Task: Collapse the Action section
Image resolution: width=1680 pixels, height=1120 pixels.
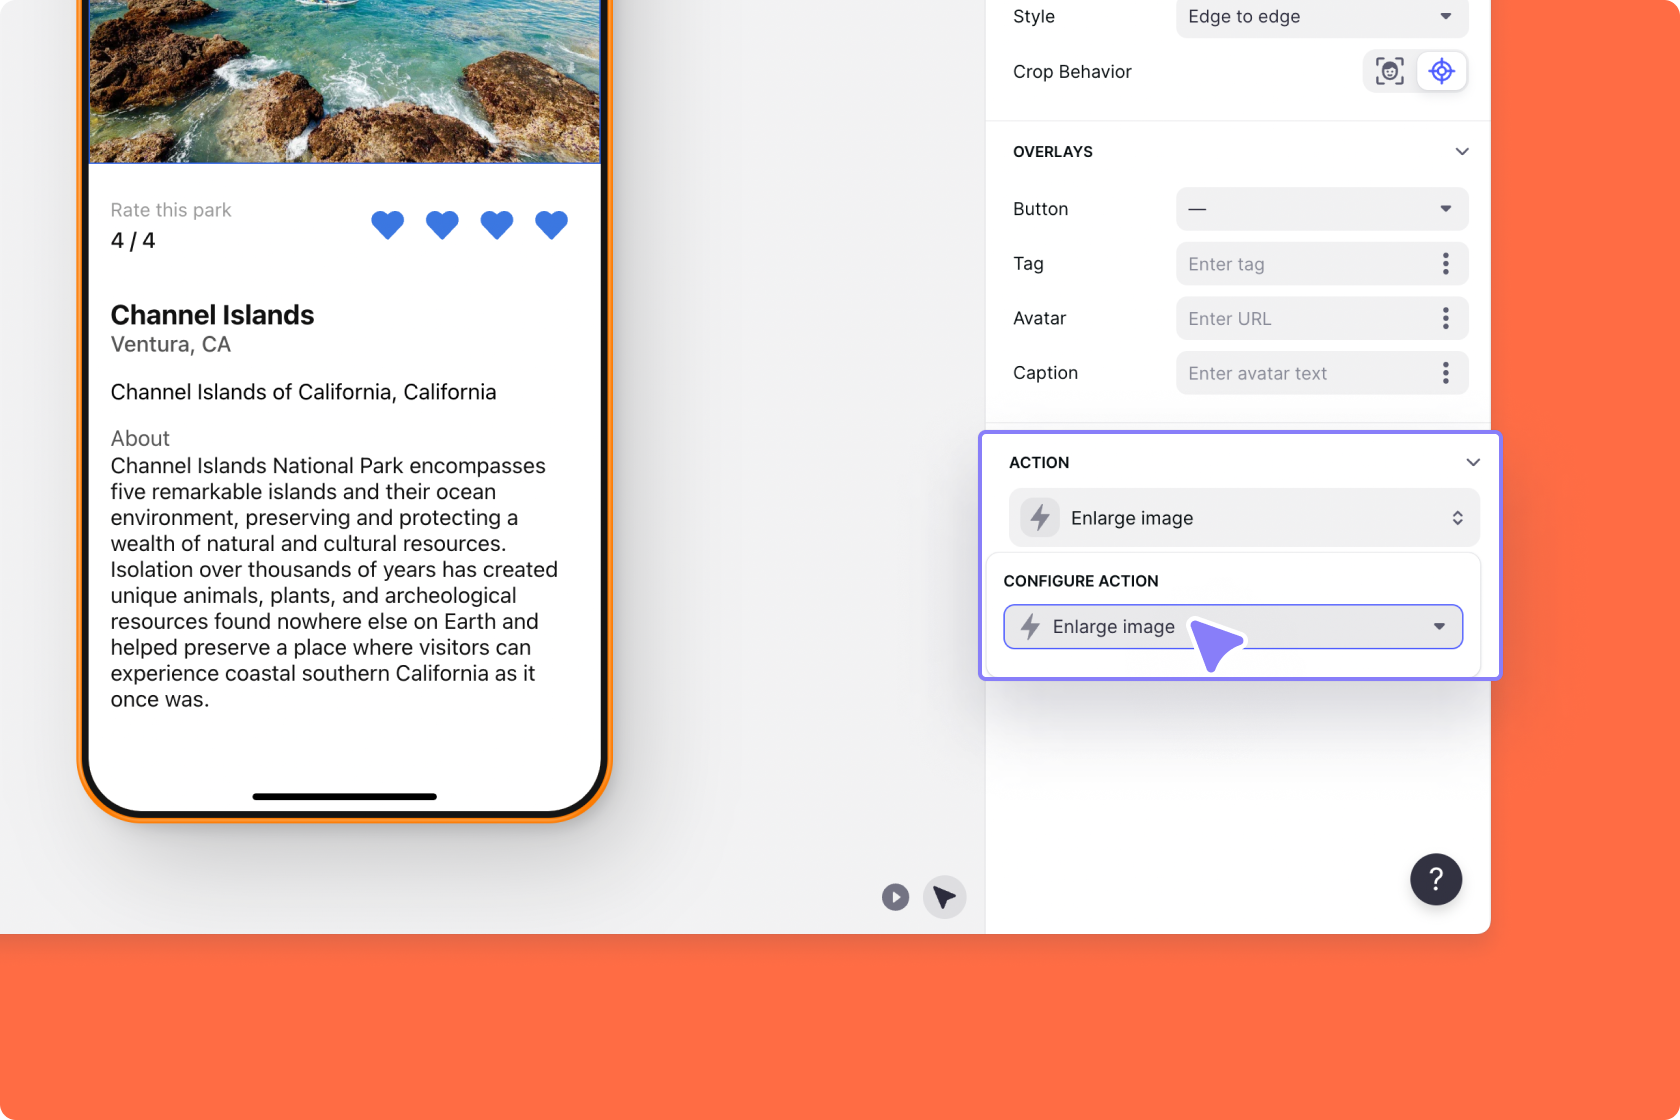Action: pos(1472,462)
